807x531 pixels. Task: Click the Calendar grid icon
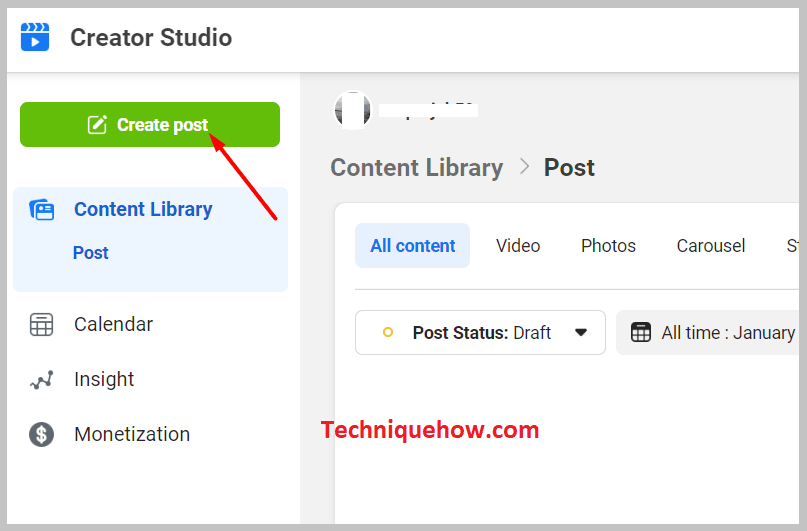coord(41,324)
